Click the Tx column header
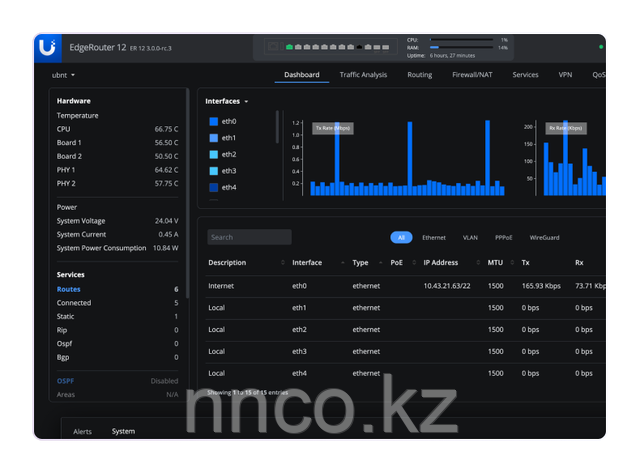This screenshot has width=640, height=473. point(525,262)
